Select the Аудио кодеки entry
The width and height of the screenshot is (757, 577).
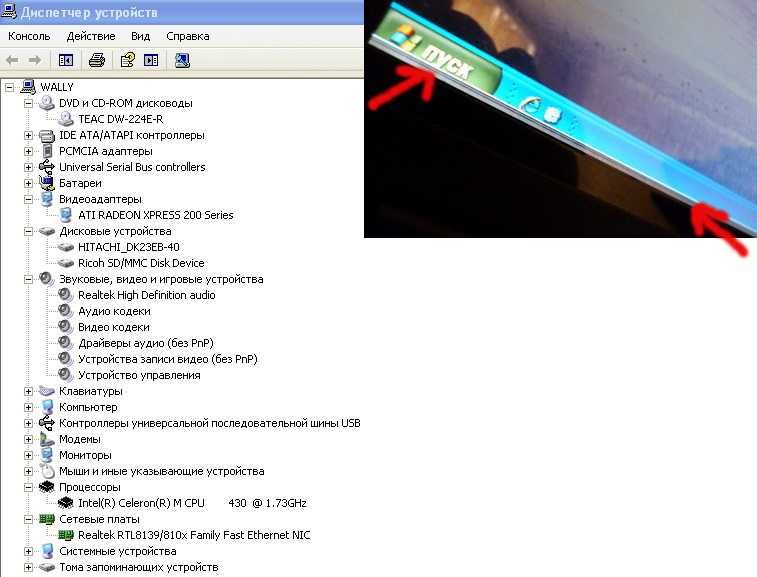pyautogui.click(x=114, y=311)
